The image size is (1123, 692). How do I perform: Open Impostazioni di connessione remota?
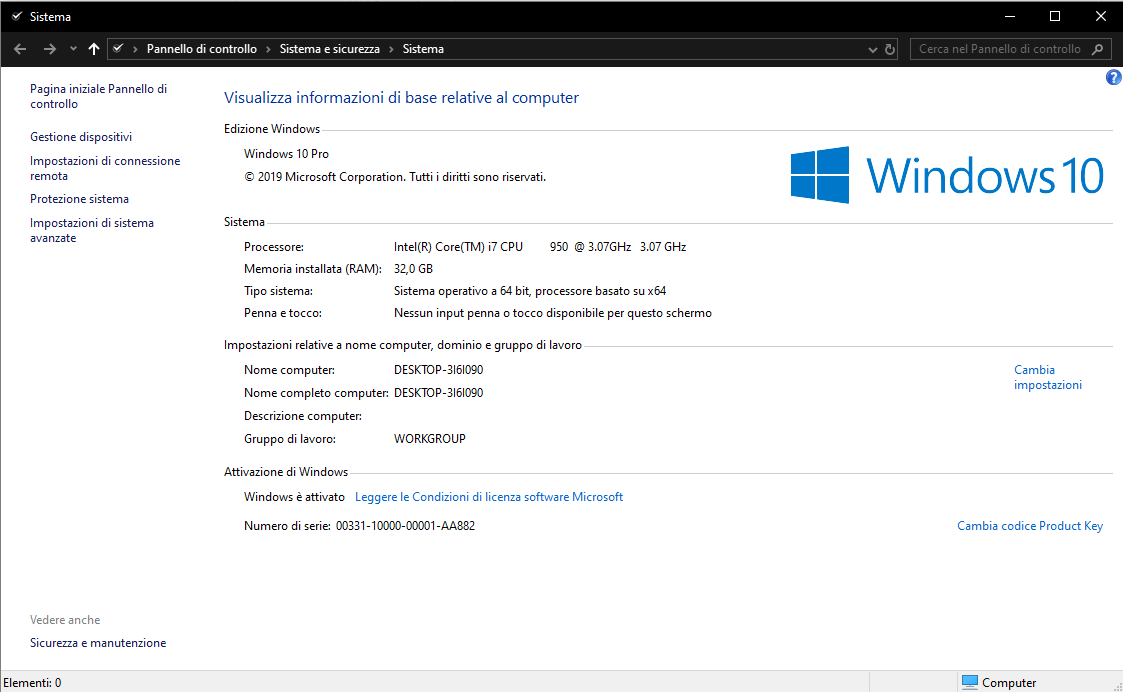(x=105, y=168)
